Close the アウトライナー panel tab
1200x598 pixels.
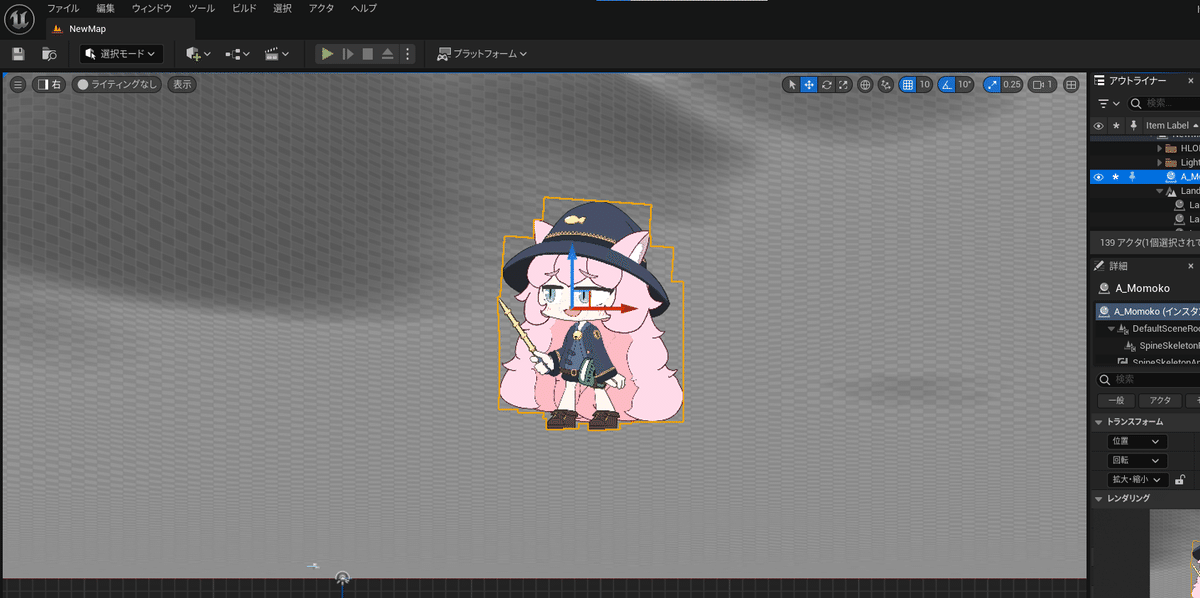pos(1190,81)
